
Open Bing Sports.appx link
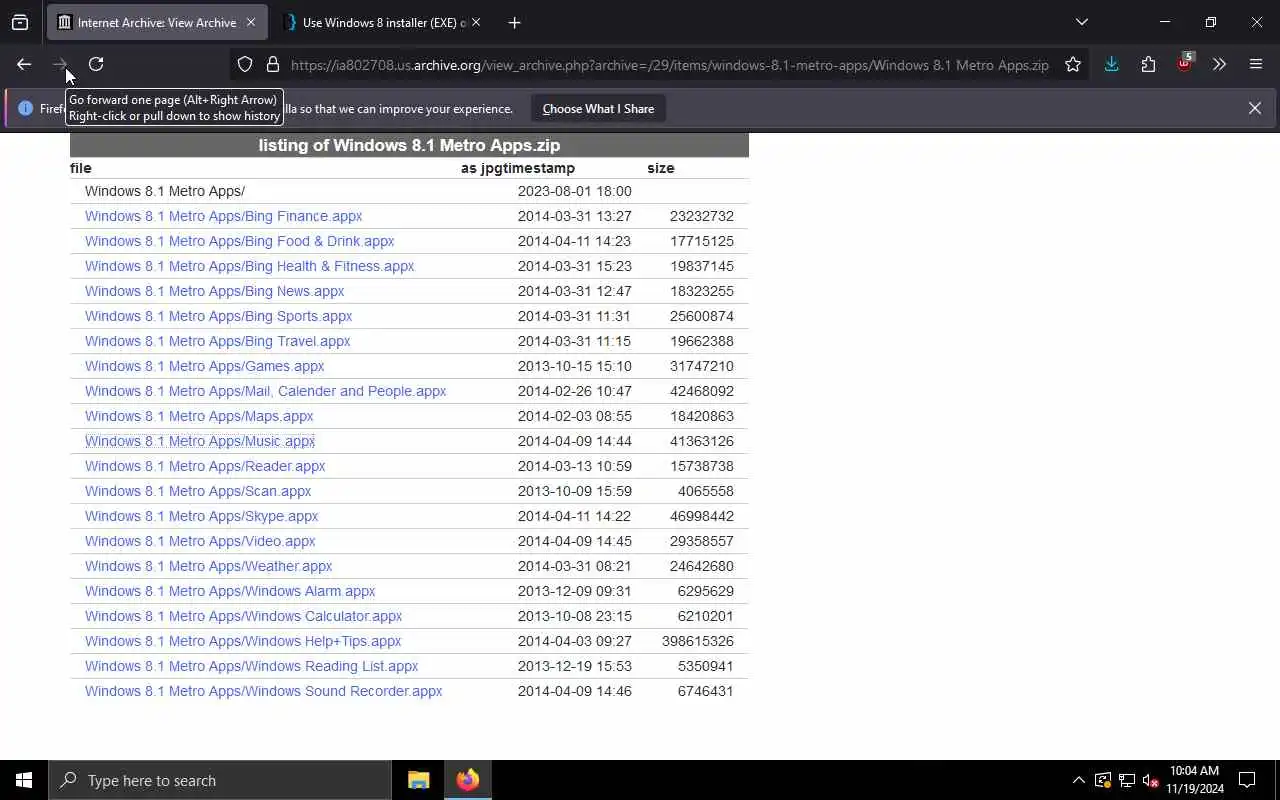218,316
